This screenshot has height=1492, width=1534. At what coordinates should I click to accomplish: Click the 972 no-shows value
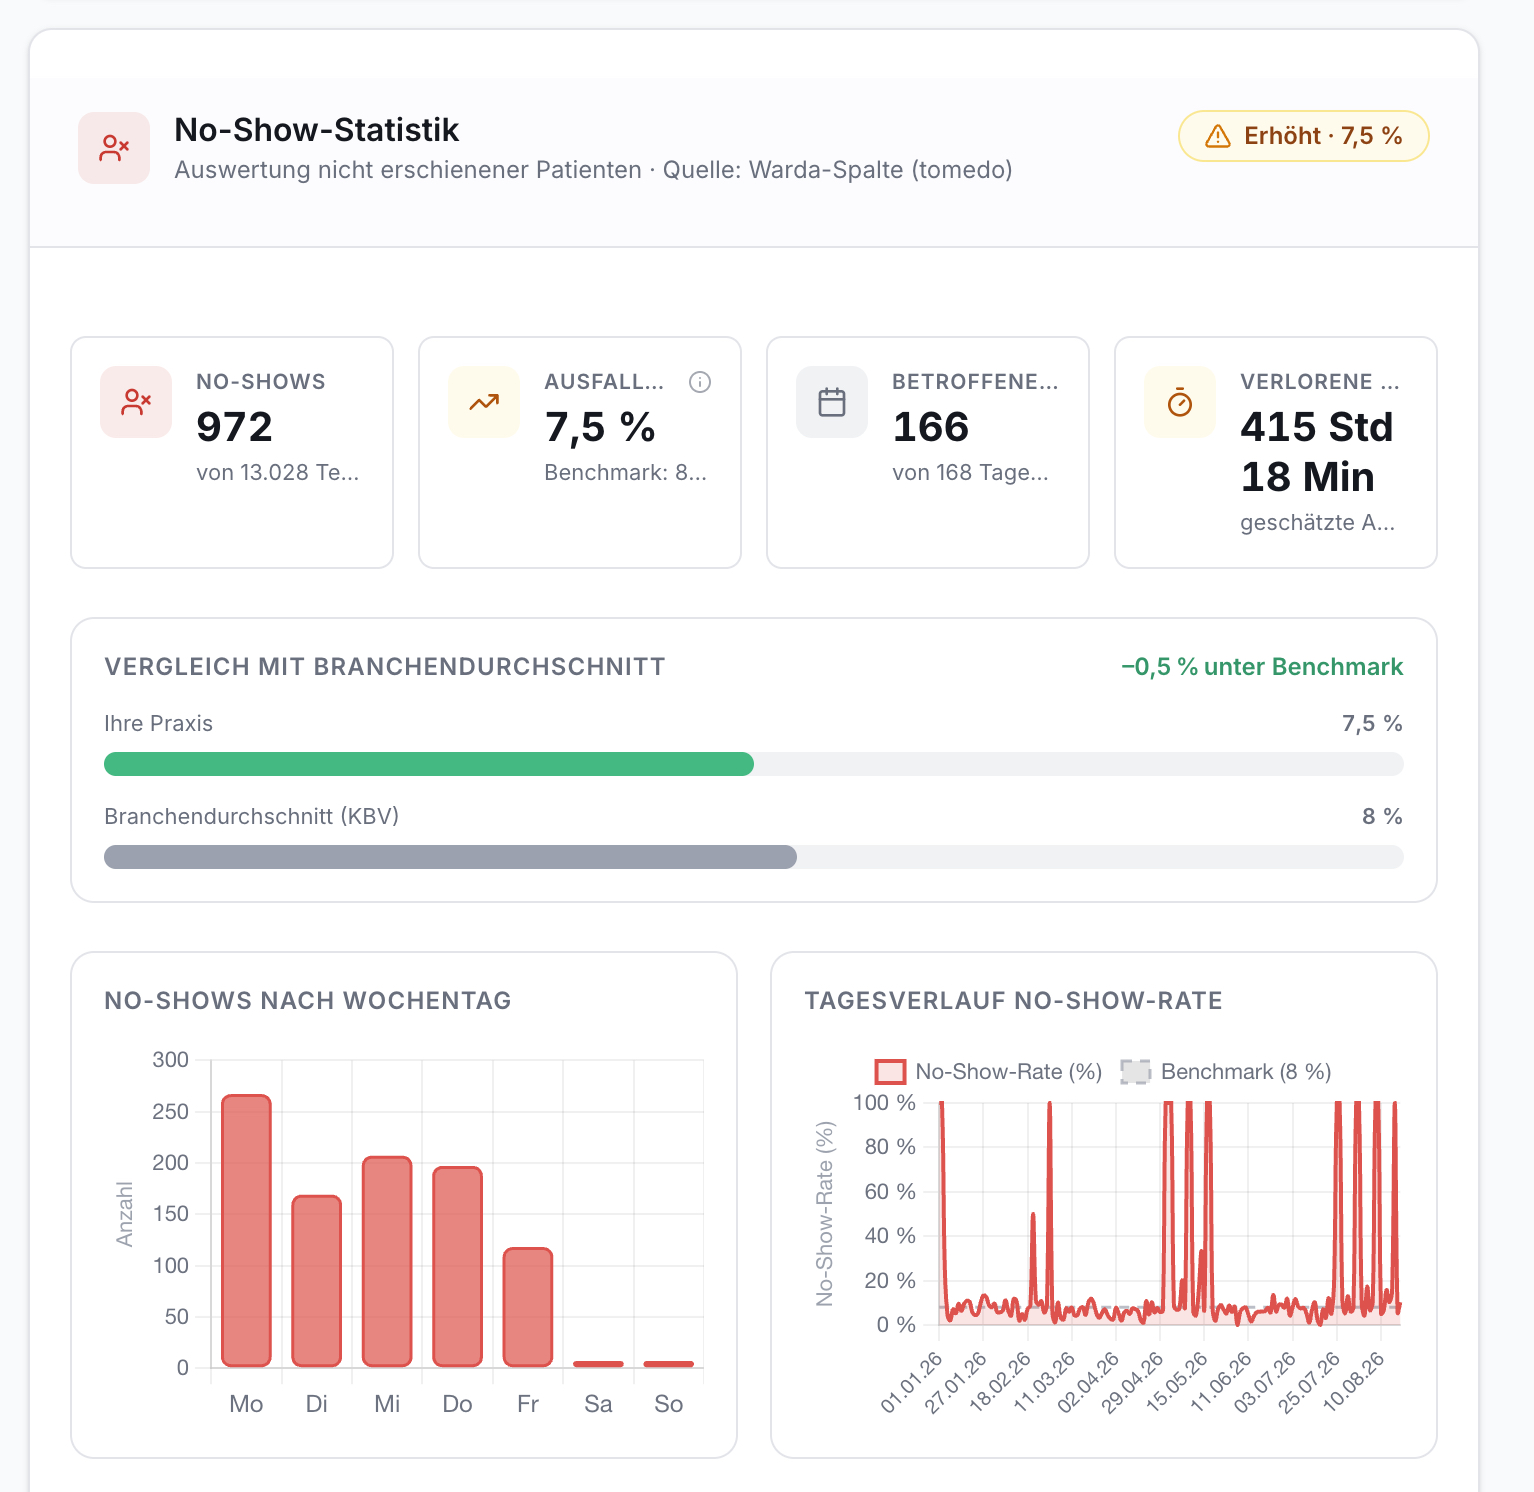[234, 427]
